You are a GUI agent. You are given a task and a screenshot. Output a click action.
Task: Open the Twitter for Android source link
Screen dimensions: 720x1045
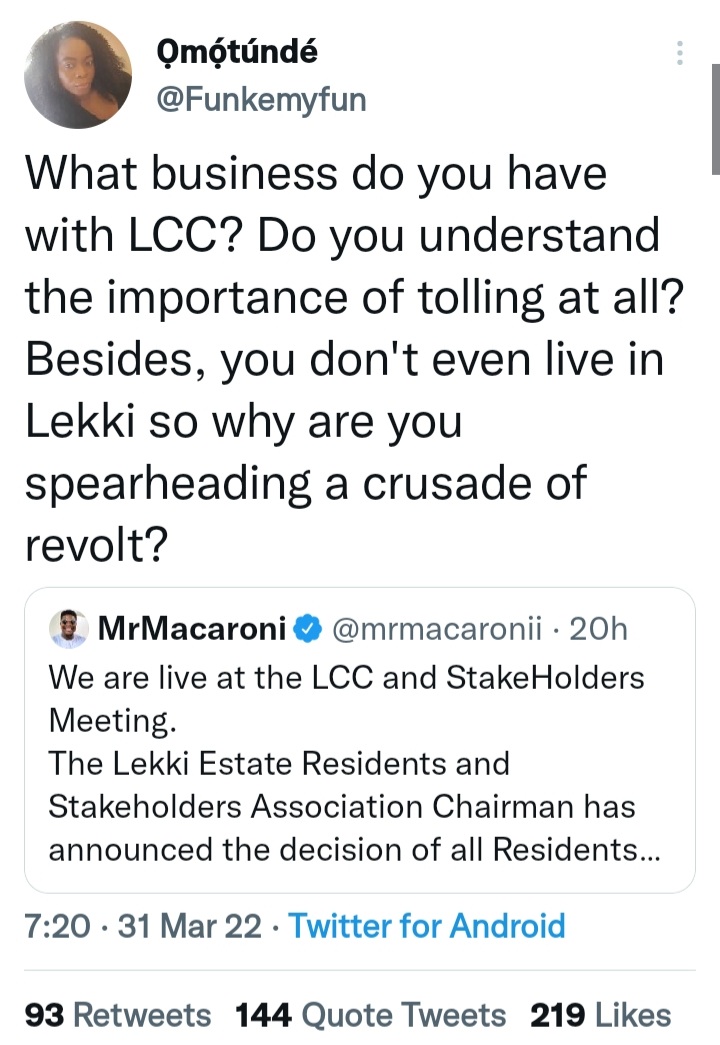(x=427, y=925)
